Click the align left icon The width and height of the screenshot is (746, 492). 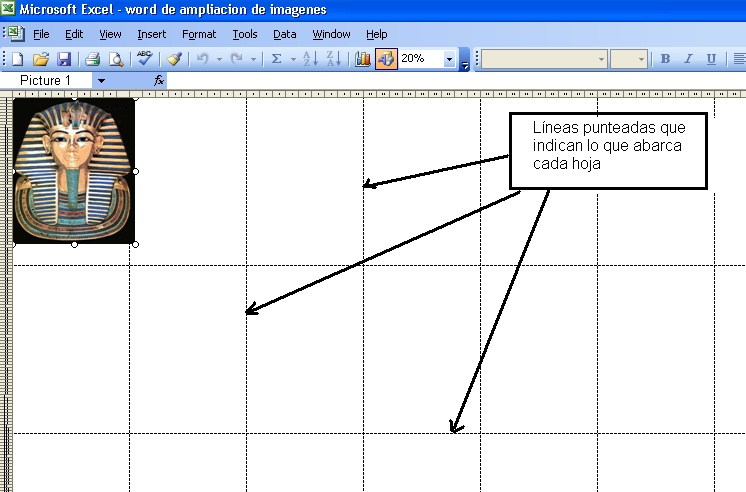[x=739, y=59]
